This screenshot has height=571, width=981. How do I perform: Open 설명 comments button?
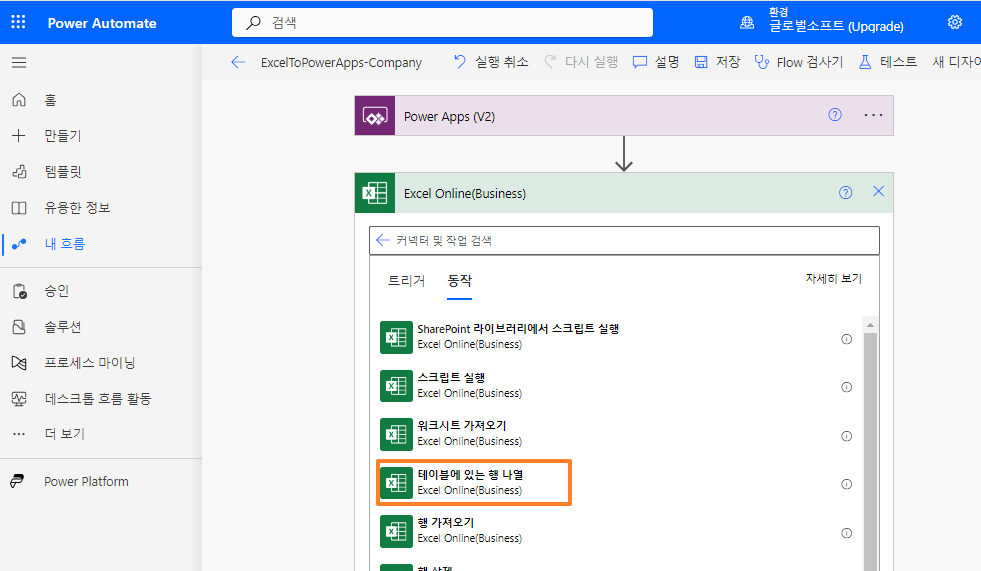pyautogui.click(x=656, y=62)
